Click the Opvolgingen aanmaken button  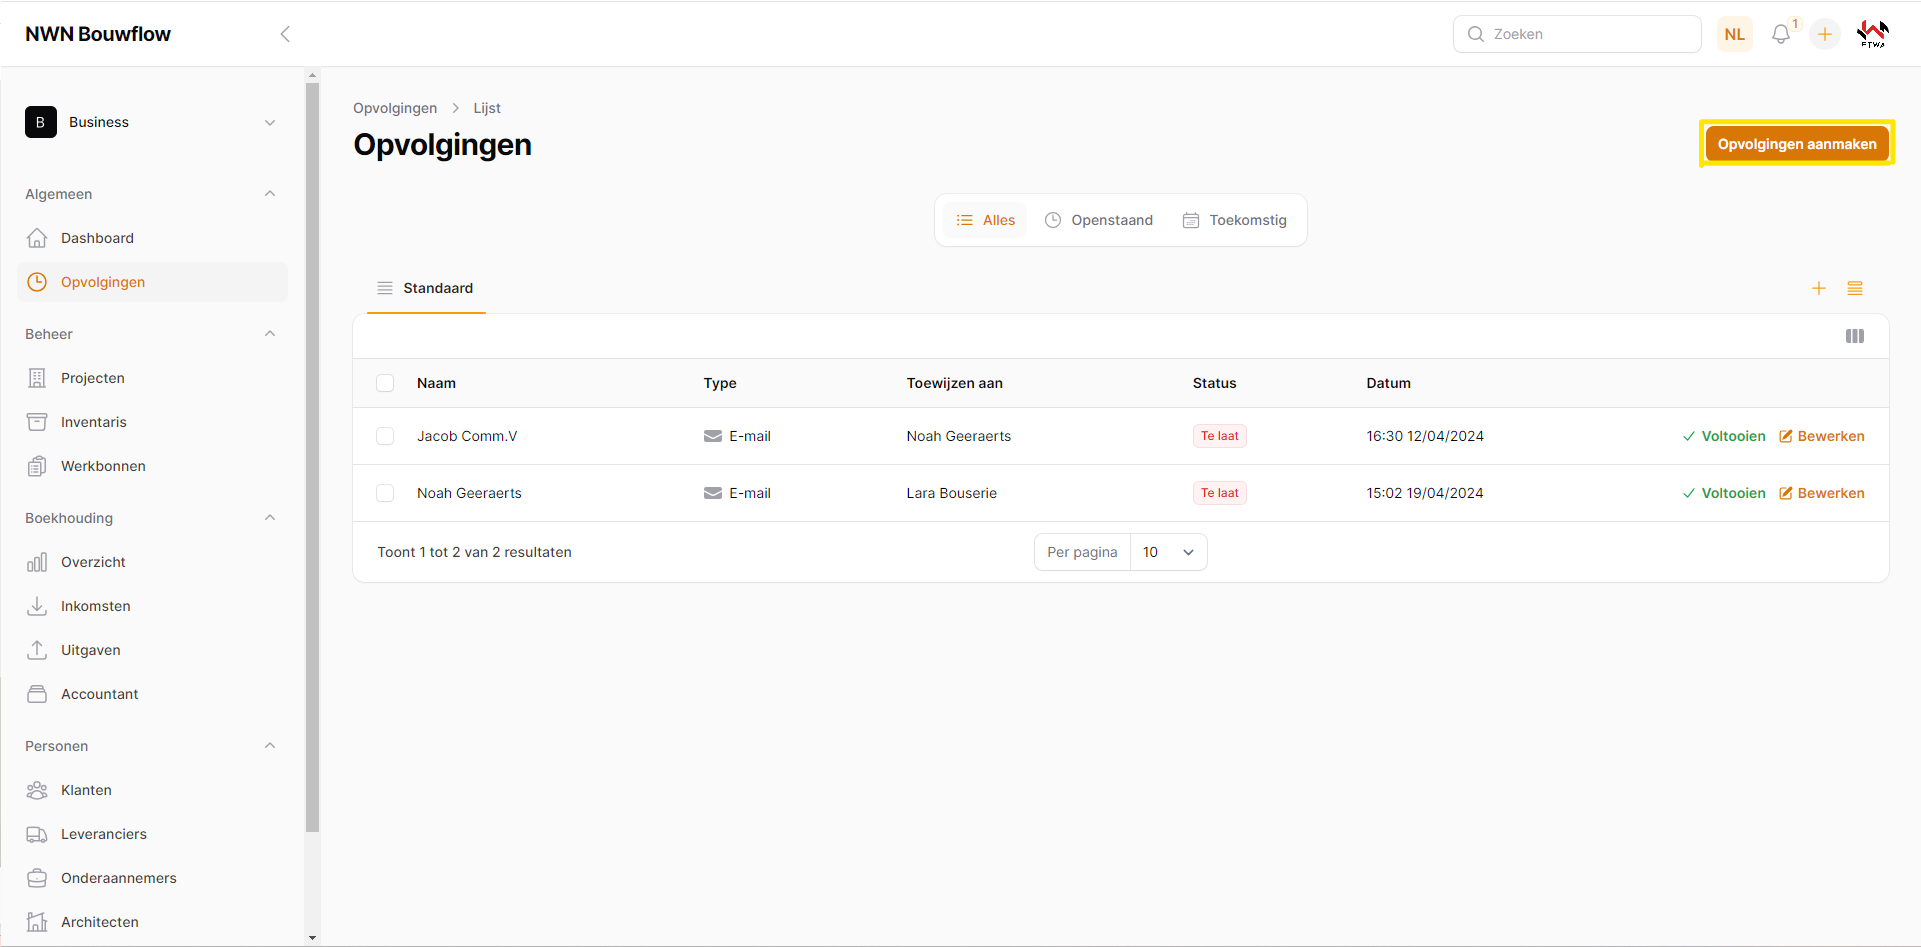click(1796, 144)
